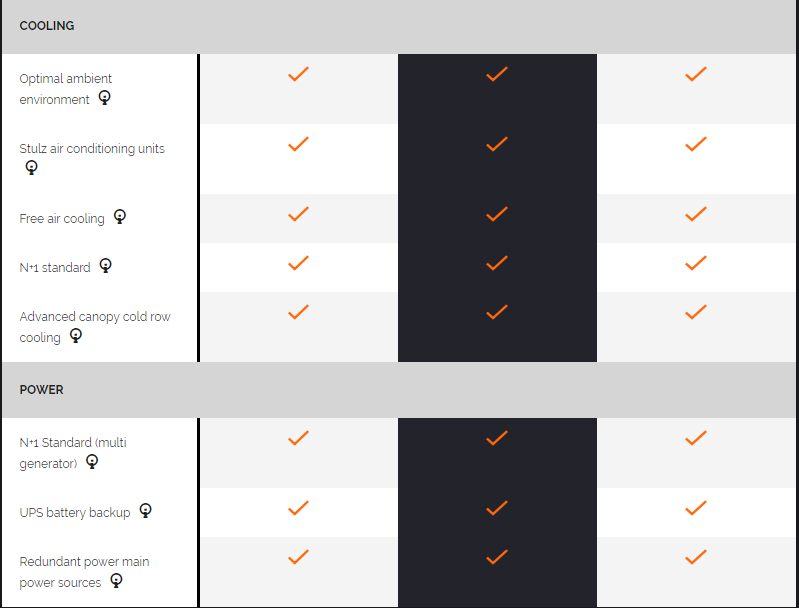
Task: Click info icon for Redundant power main sources
Action: pos(116,580)
